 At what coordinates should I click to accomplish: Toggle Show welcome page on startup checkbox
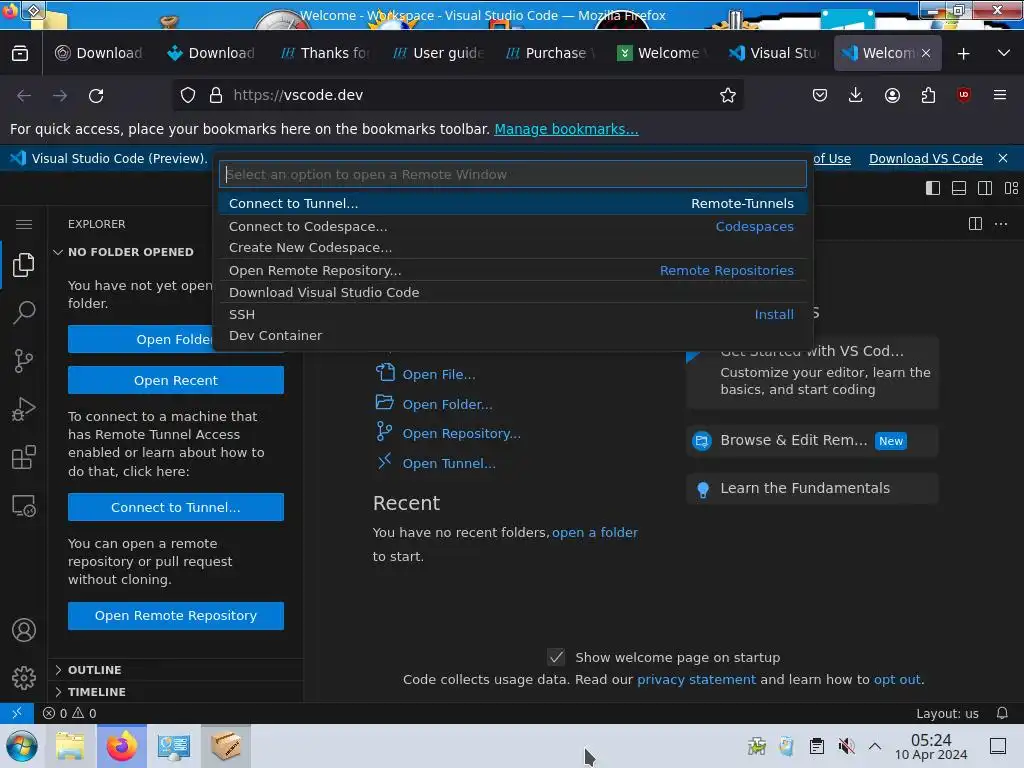pos(556,657)
